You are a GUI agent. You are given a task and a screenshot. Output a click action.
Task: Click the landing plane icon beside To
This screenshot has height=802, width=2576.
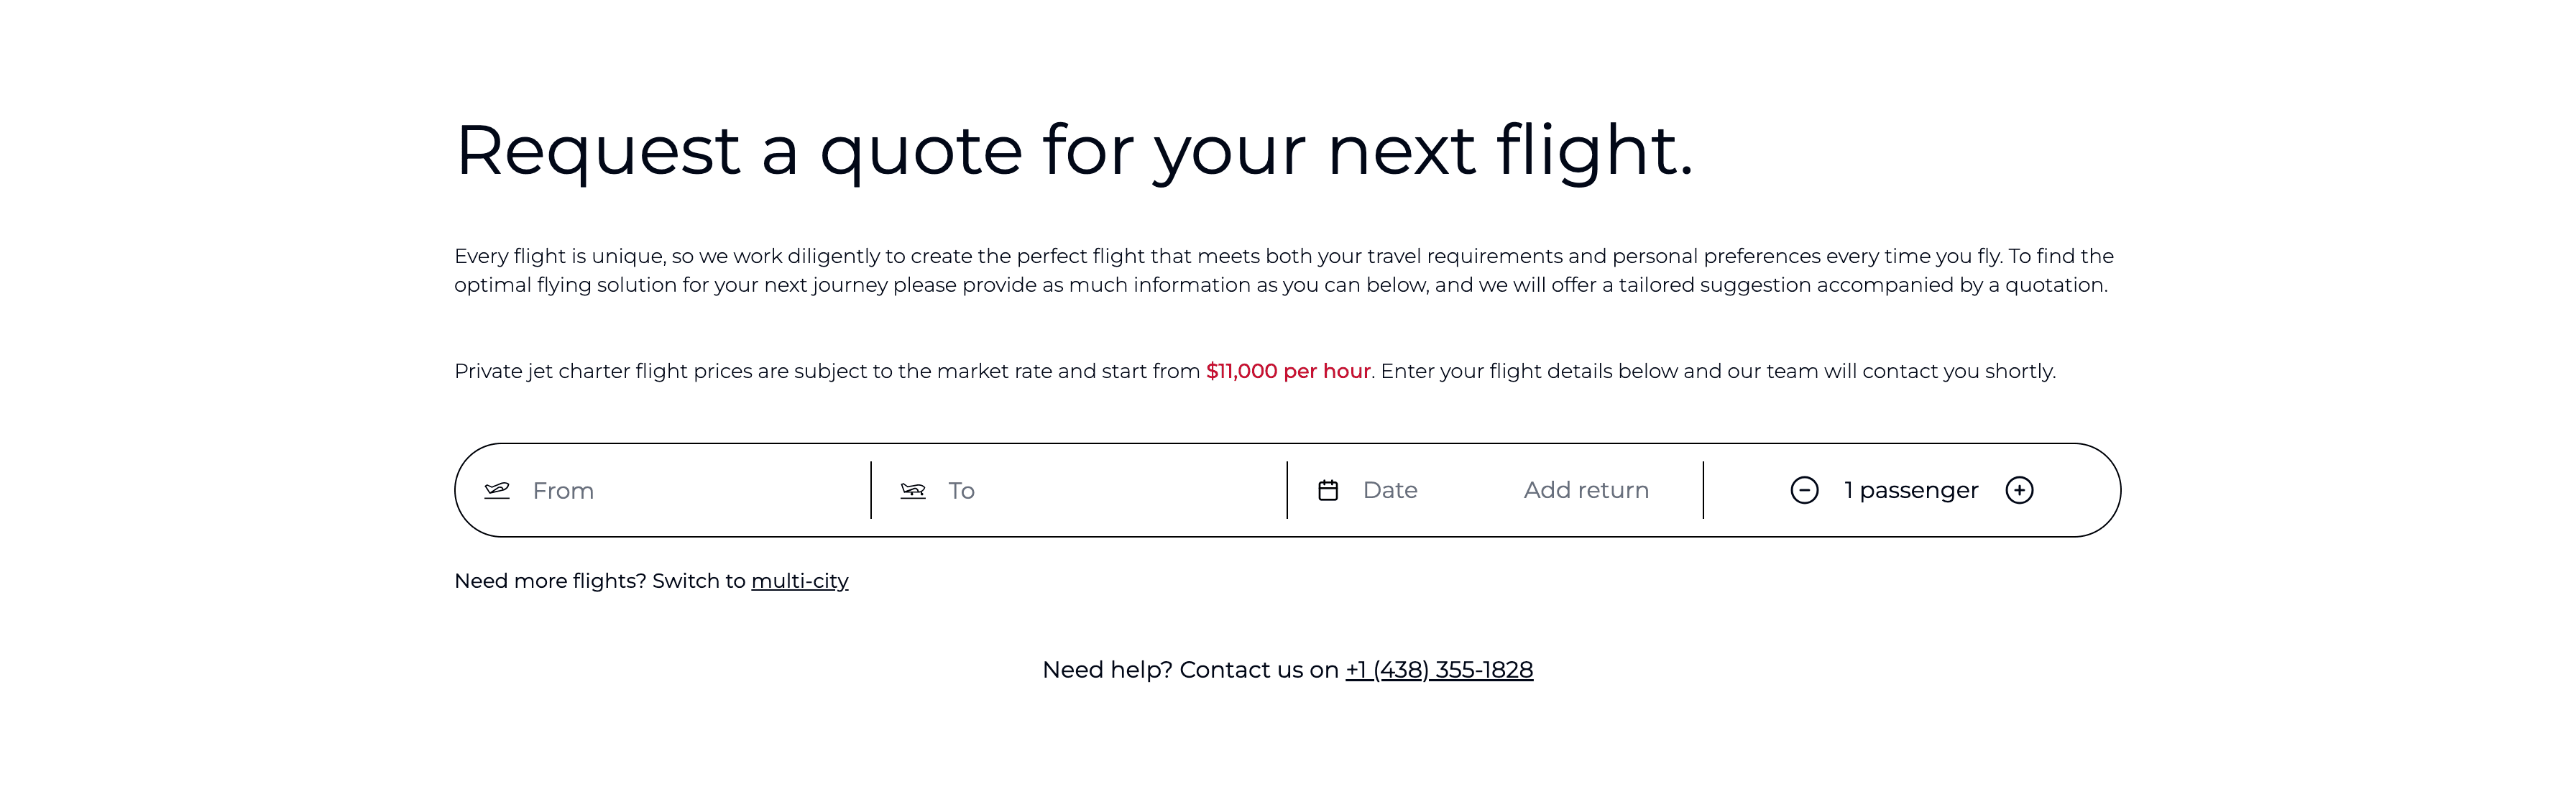pos(913,490)
